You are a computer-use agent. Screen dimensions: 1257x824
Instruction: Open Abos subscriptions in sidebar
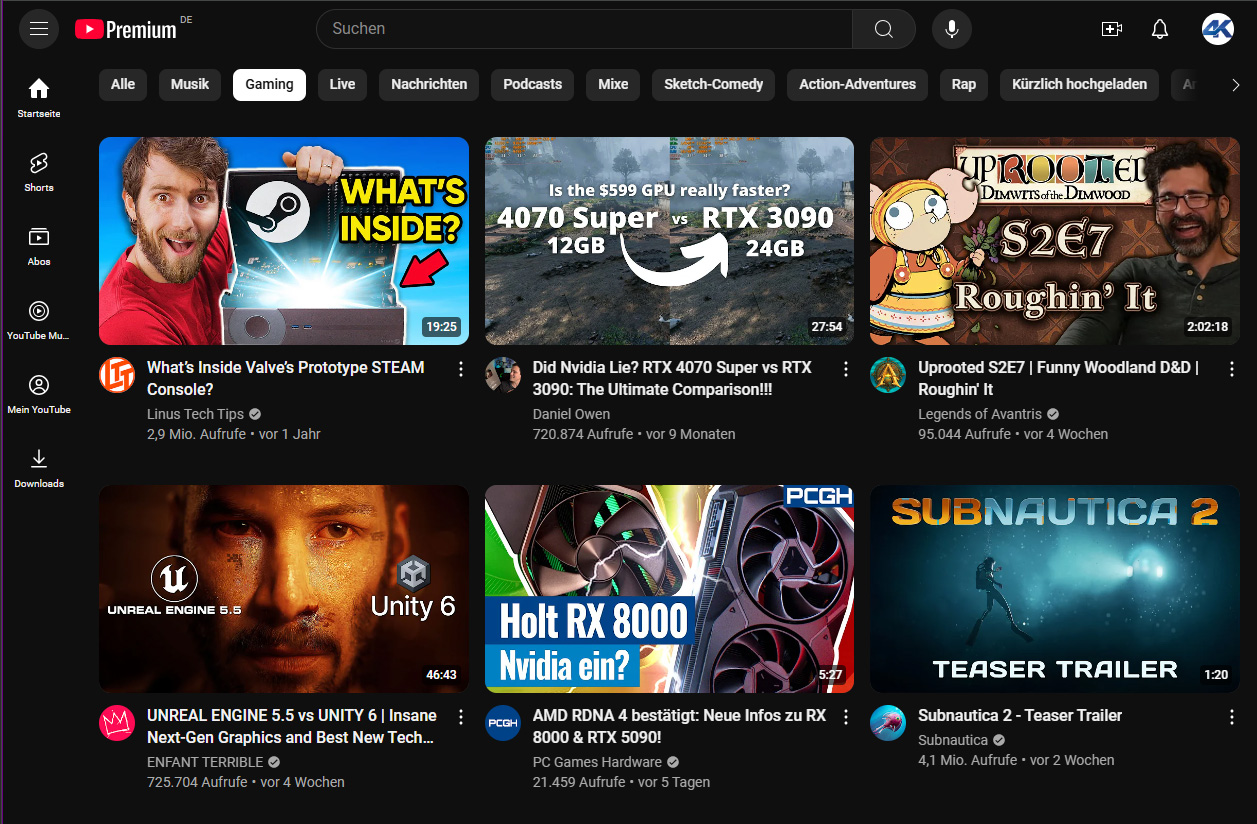click(x=39, y=245)
